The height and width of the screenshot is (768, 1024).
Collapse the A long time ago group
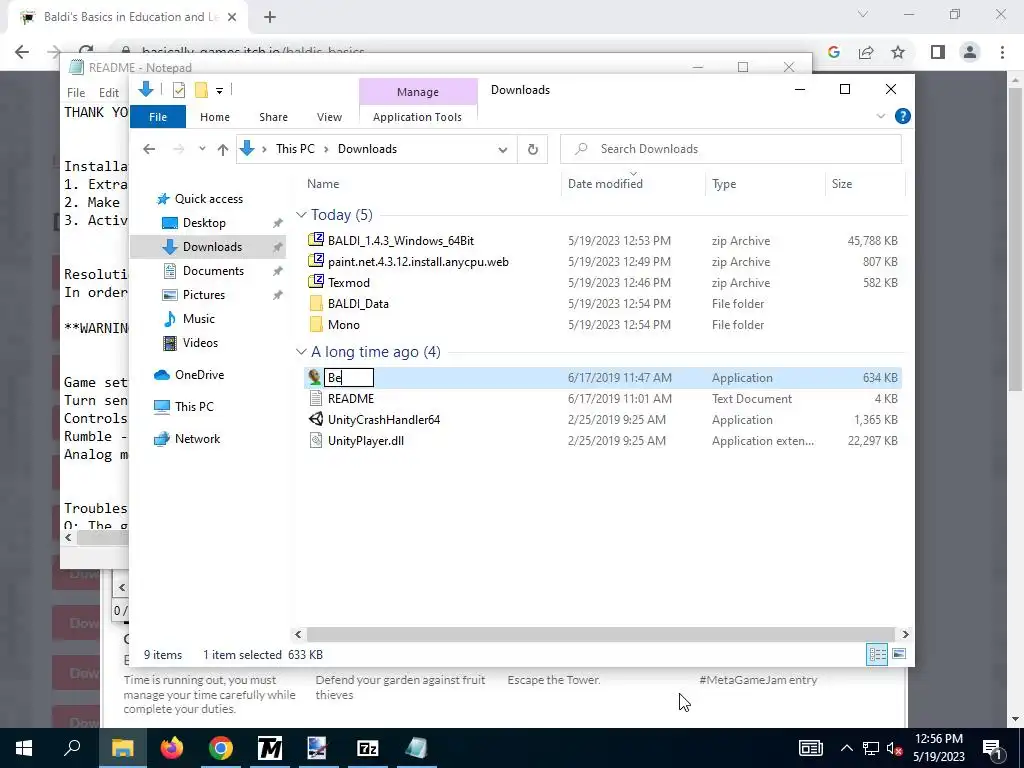point(301,352)
